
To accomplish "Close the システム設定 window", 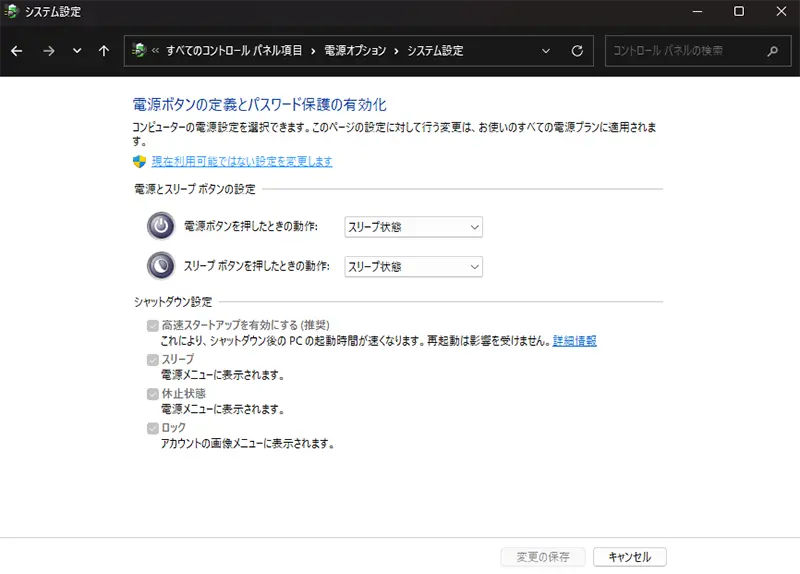I will 781,11.
